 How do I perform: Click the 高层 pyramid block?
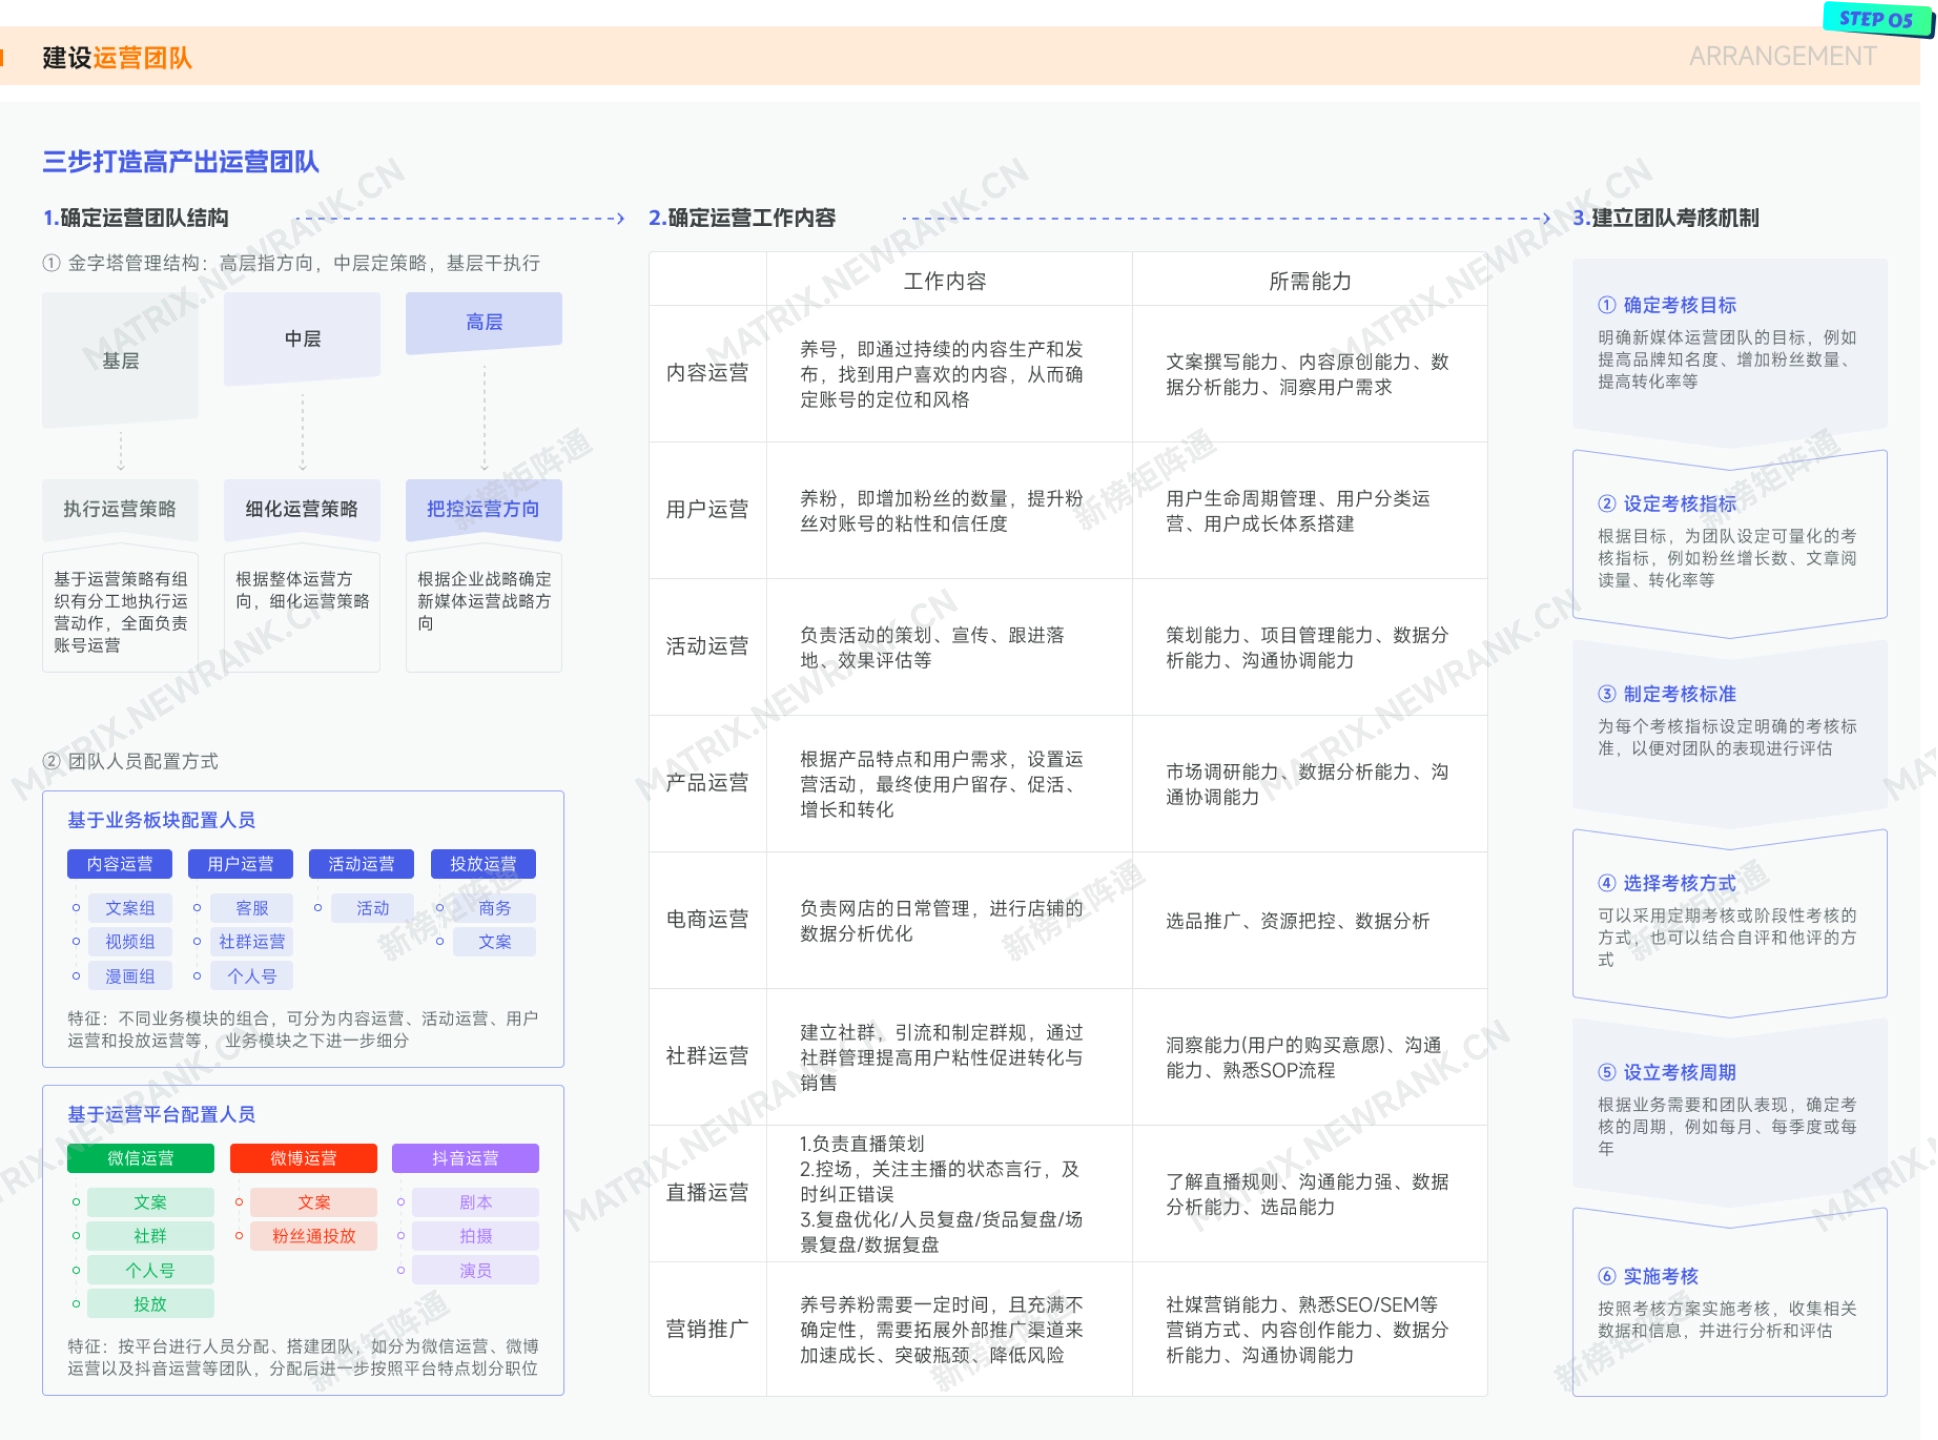pyautogui.click(x=484, y=322)
